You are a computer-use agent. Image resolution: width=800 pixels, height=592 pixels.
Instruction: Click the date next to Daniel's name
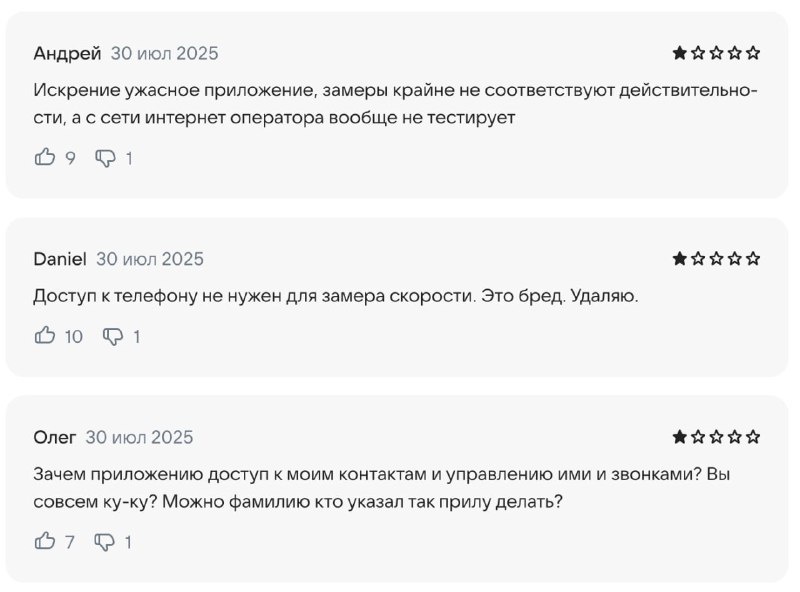pyautogui.click(x=150, y=258)
